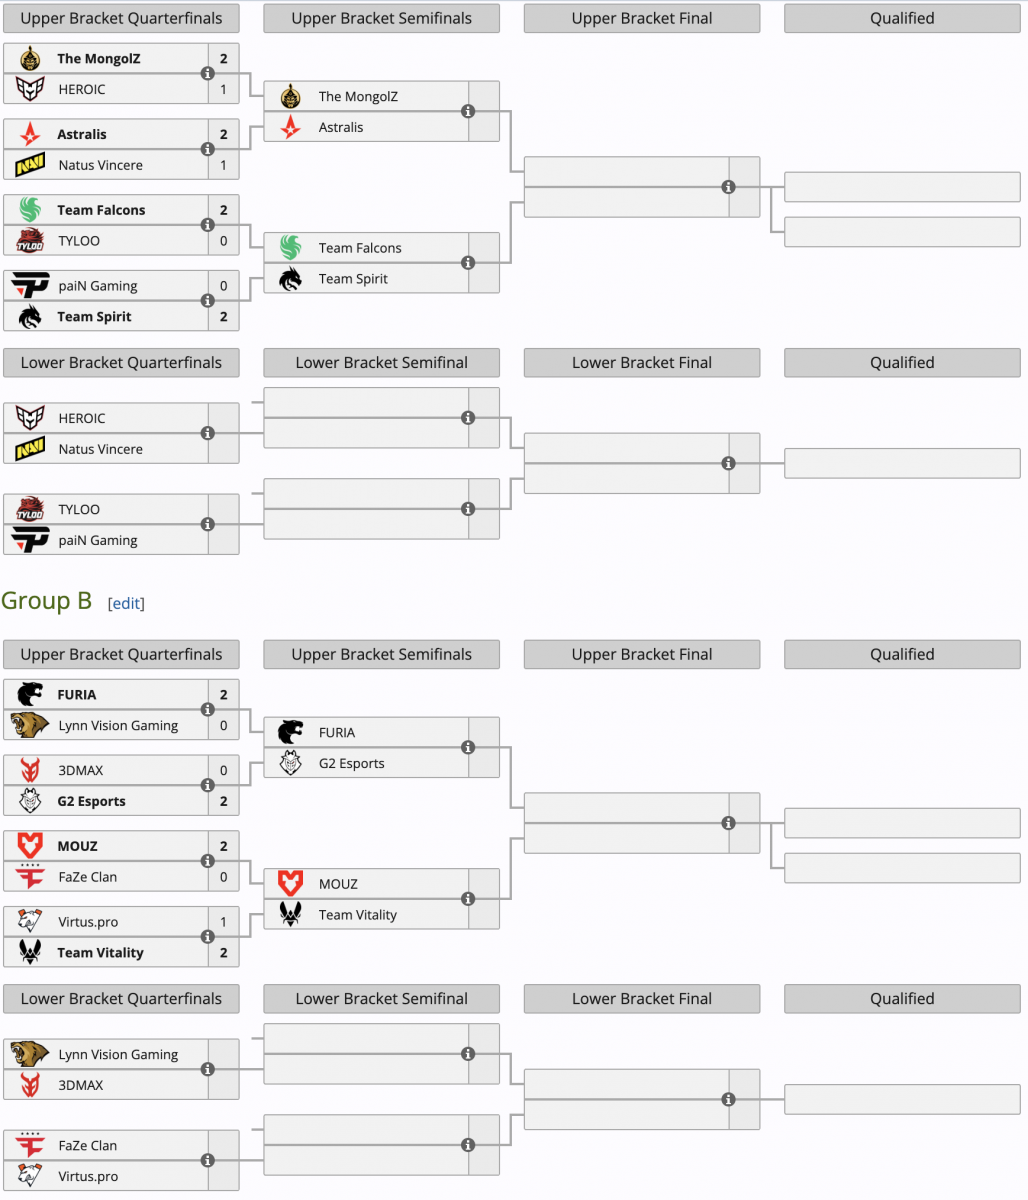Click the Team Vitality logo in Upper Bracket Semifinals
1028x1200 pixels.
tap(290, 914)
